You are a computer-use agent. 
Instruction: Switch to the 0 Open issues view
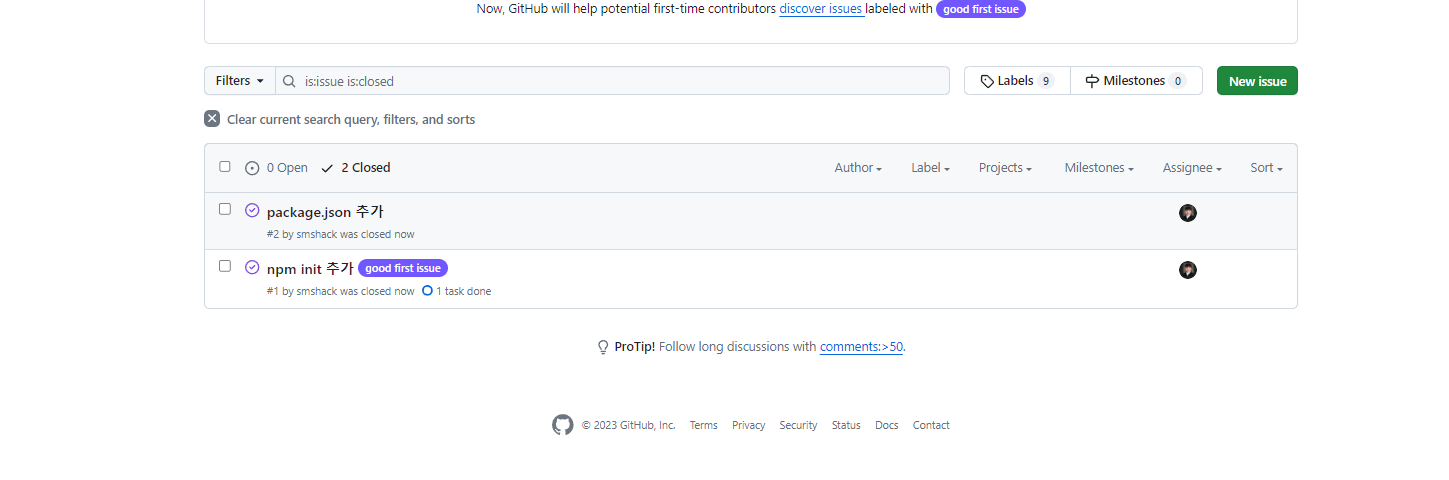tap(276, 168)
